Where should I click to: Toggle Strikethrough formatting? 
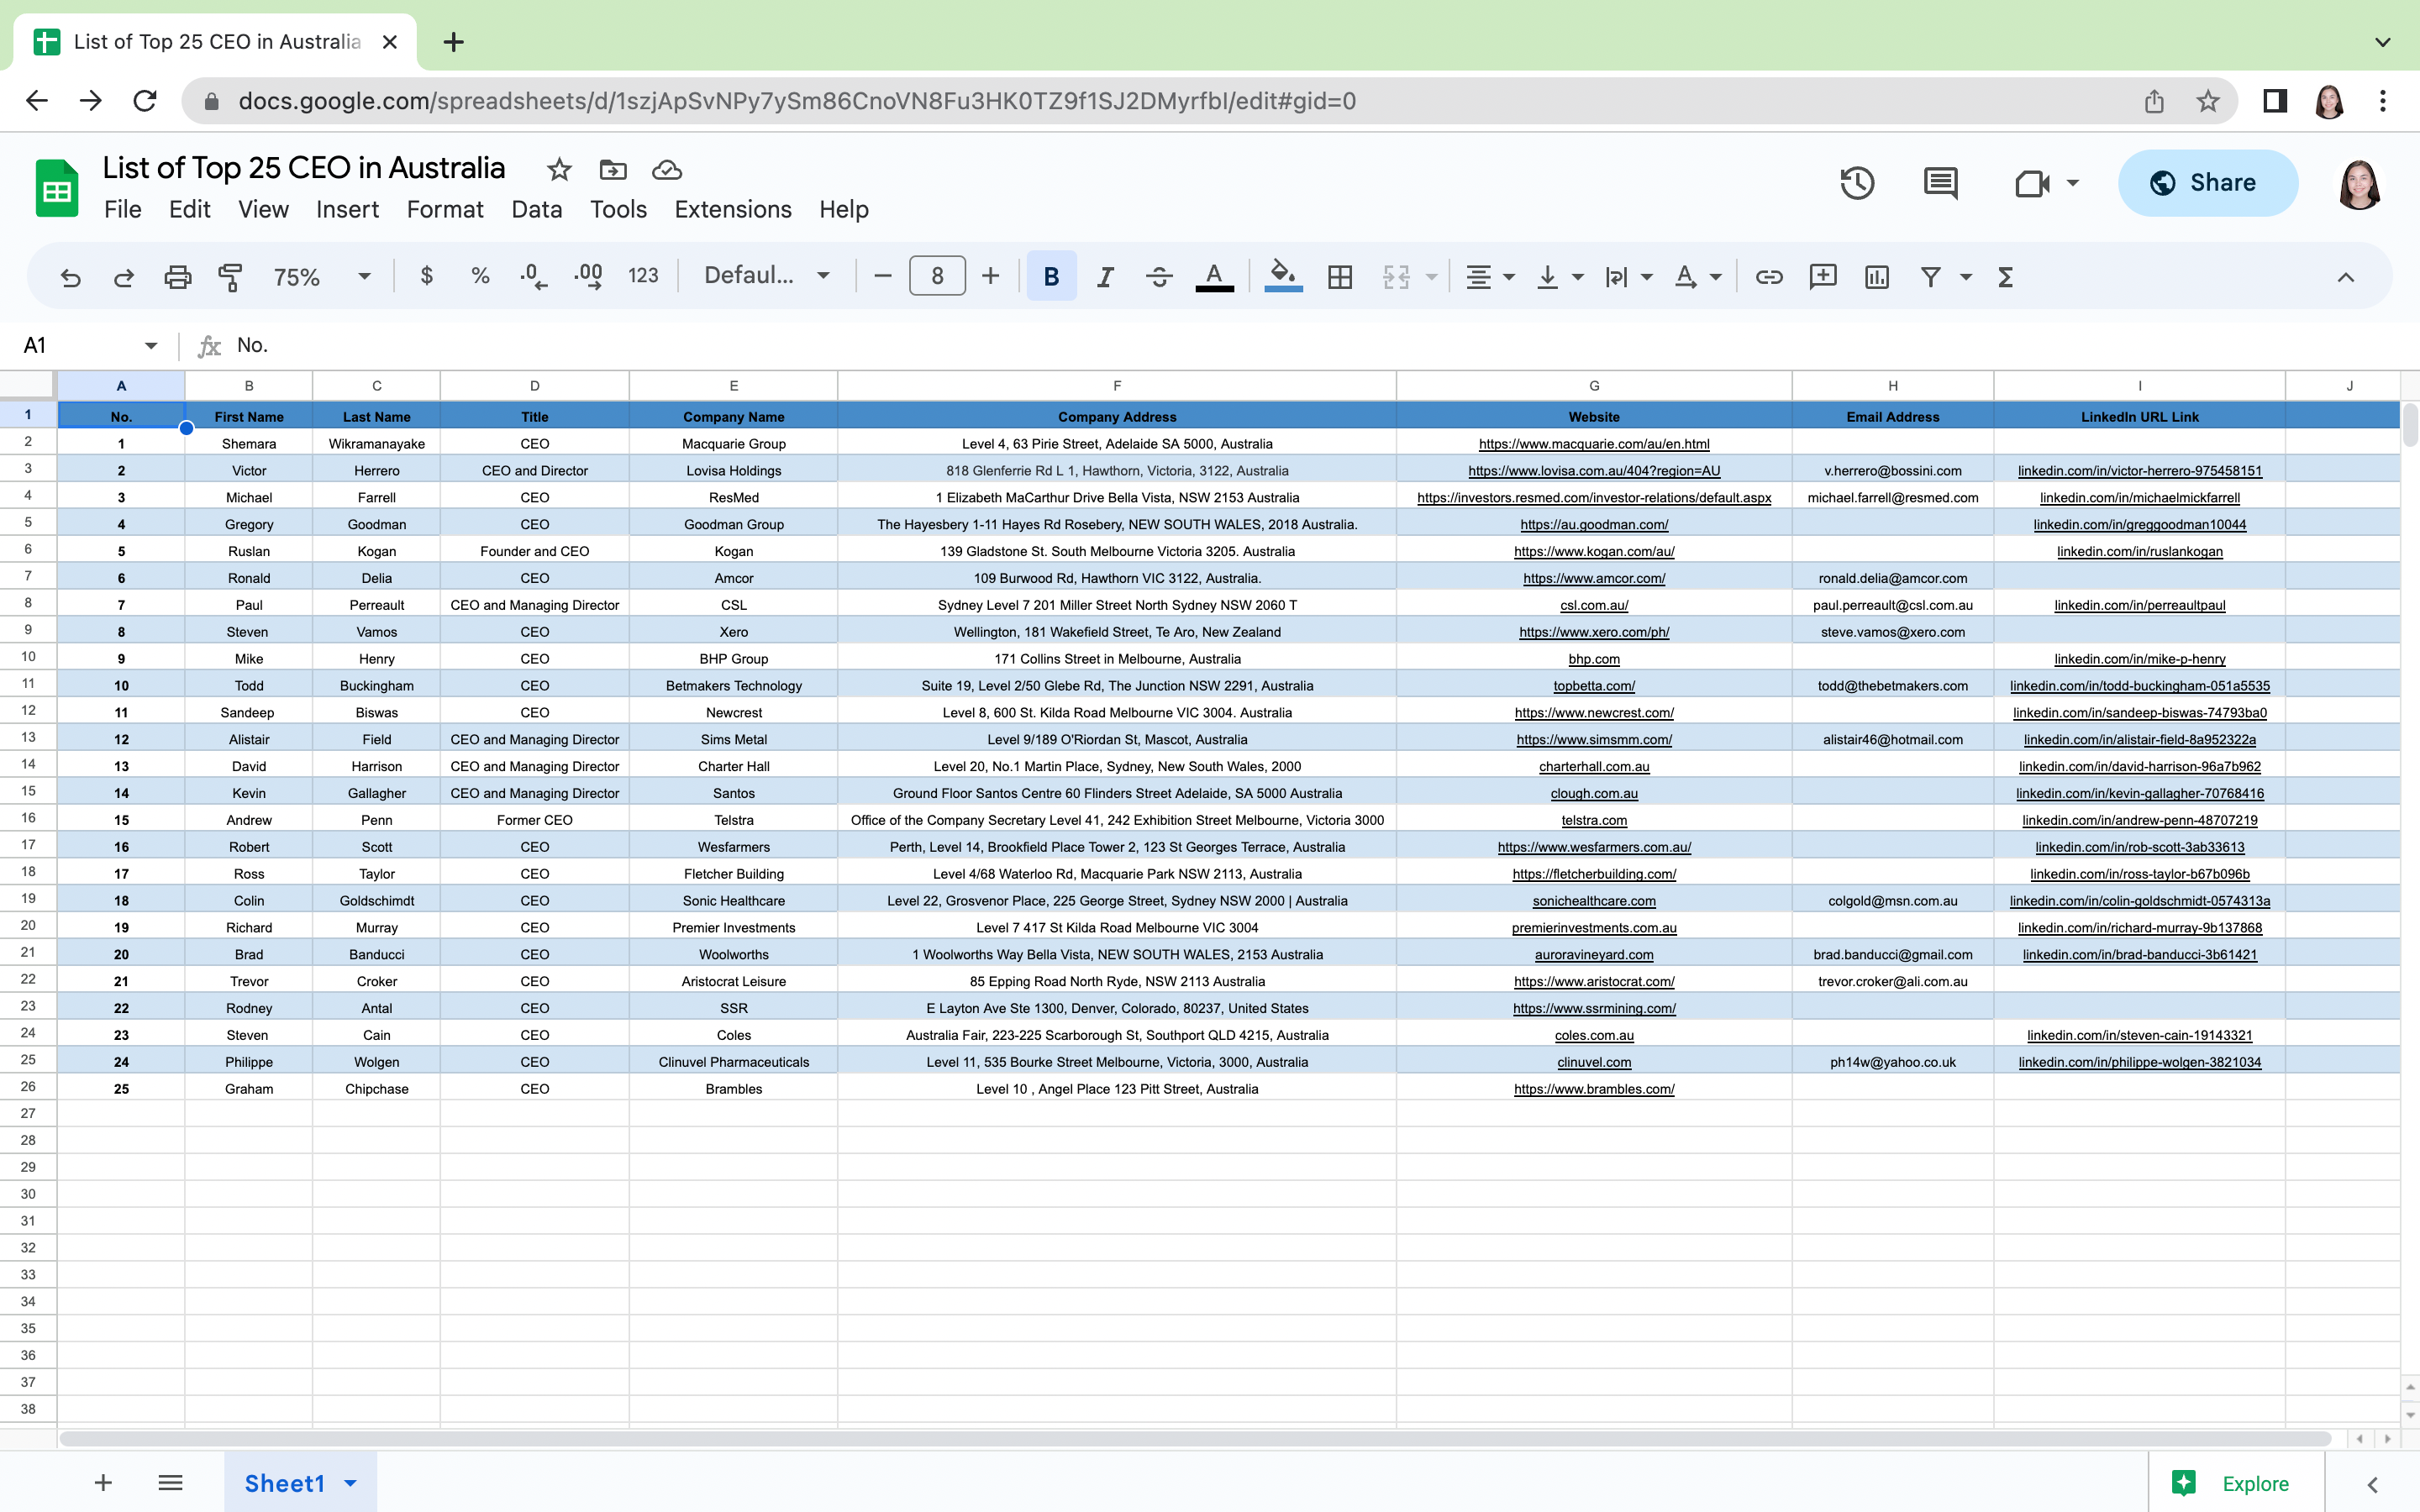tap(1159, 276)
